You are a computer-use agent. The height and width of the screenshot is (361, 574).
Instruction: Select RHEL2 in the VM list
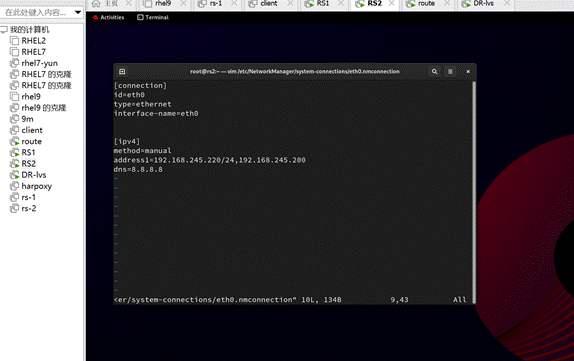33,41
